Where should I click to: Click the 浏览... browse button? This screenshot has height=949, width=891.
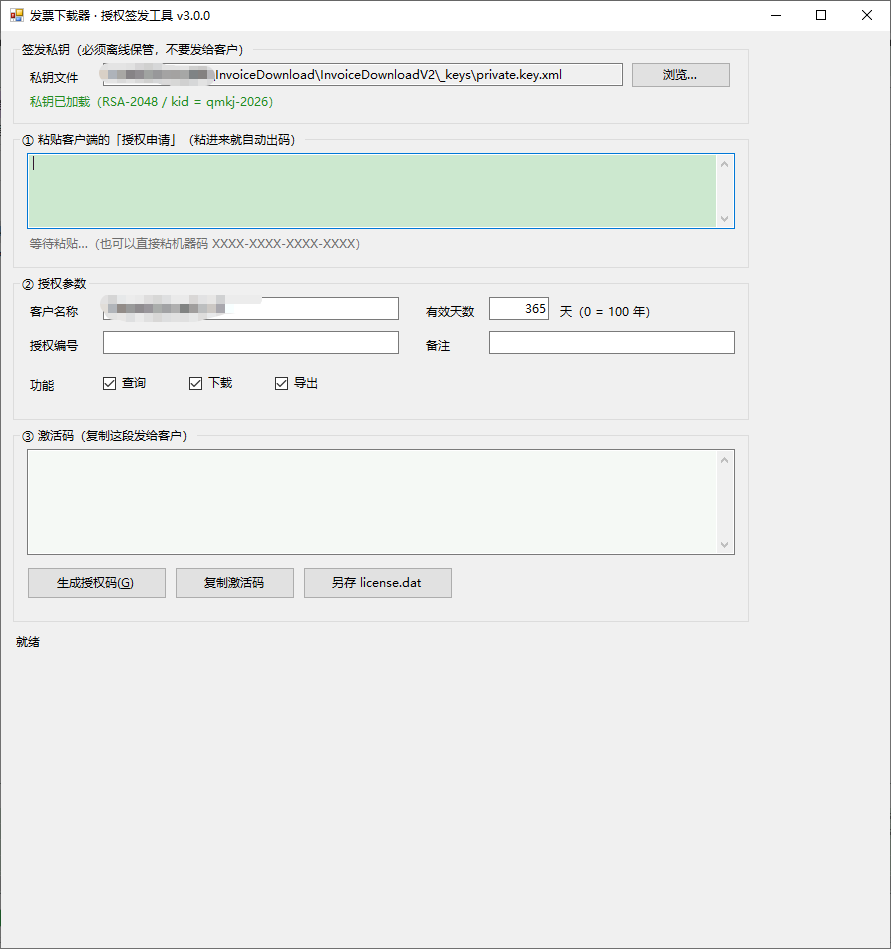point(680,75)
